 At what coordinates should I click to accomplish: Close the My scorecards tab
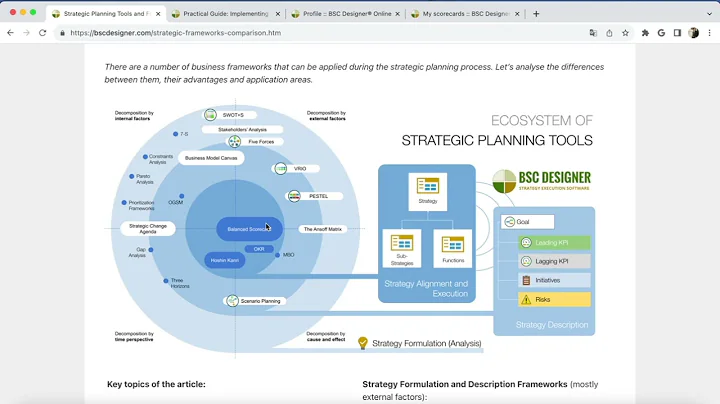point(517,14)
